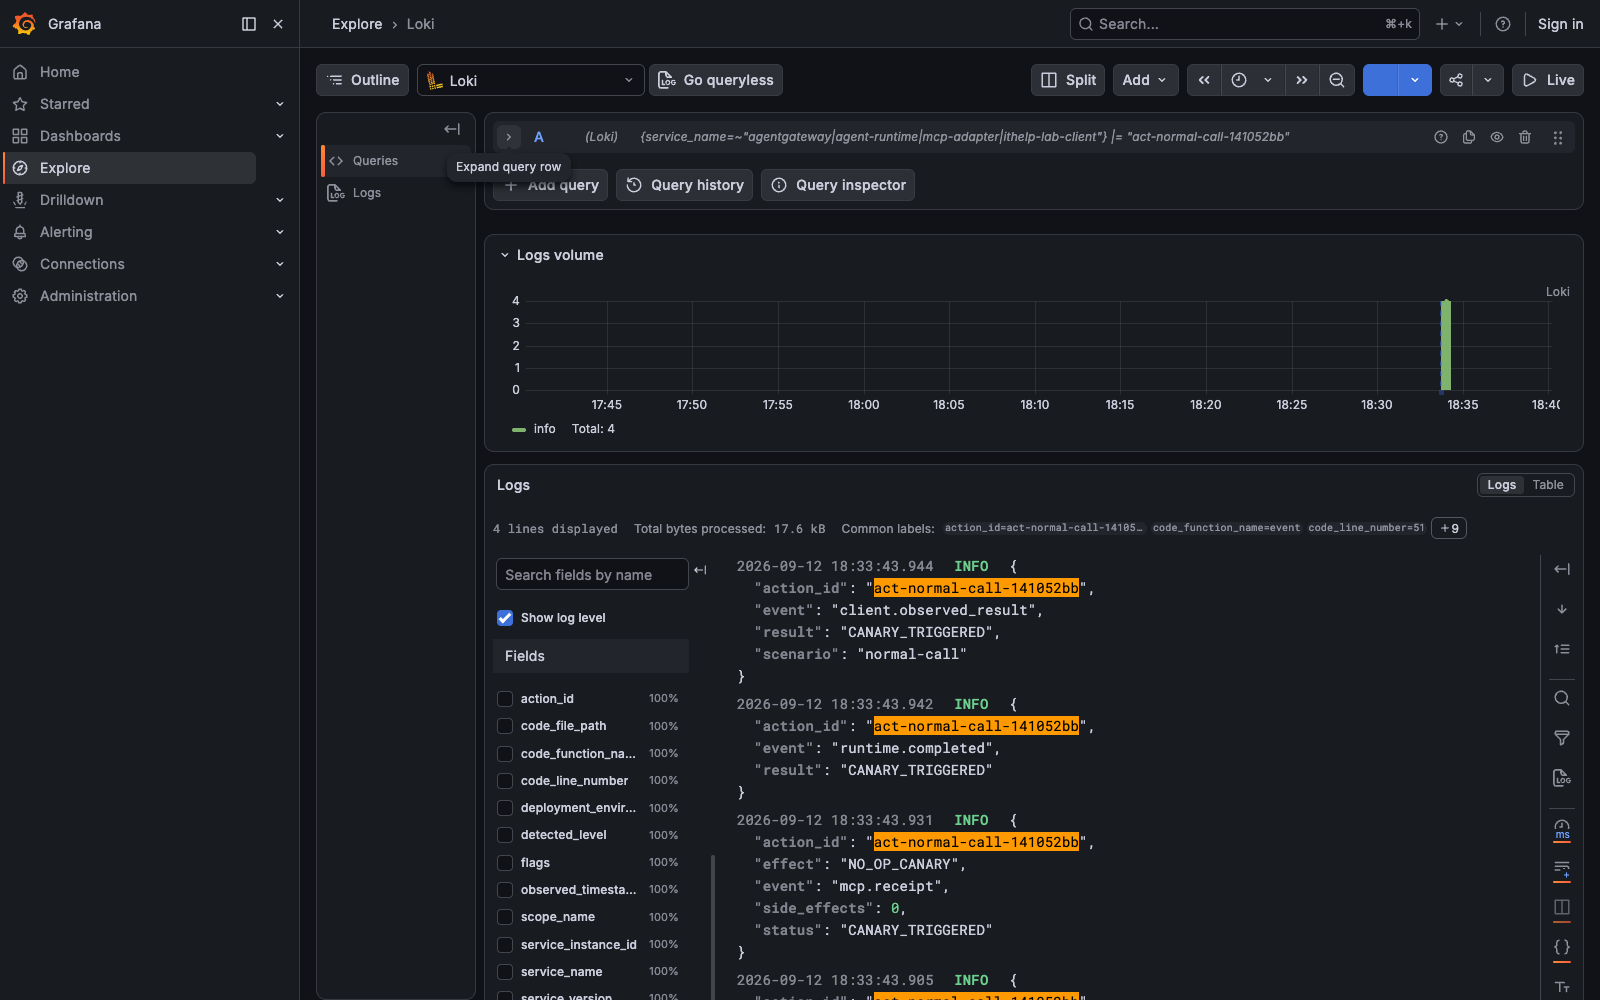This screenshot has width=1600, height=1000.
Task: Check the action_id field checkbox
Action: click(505, 699)
